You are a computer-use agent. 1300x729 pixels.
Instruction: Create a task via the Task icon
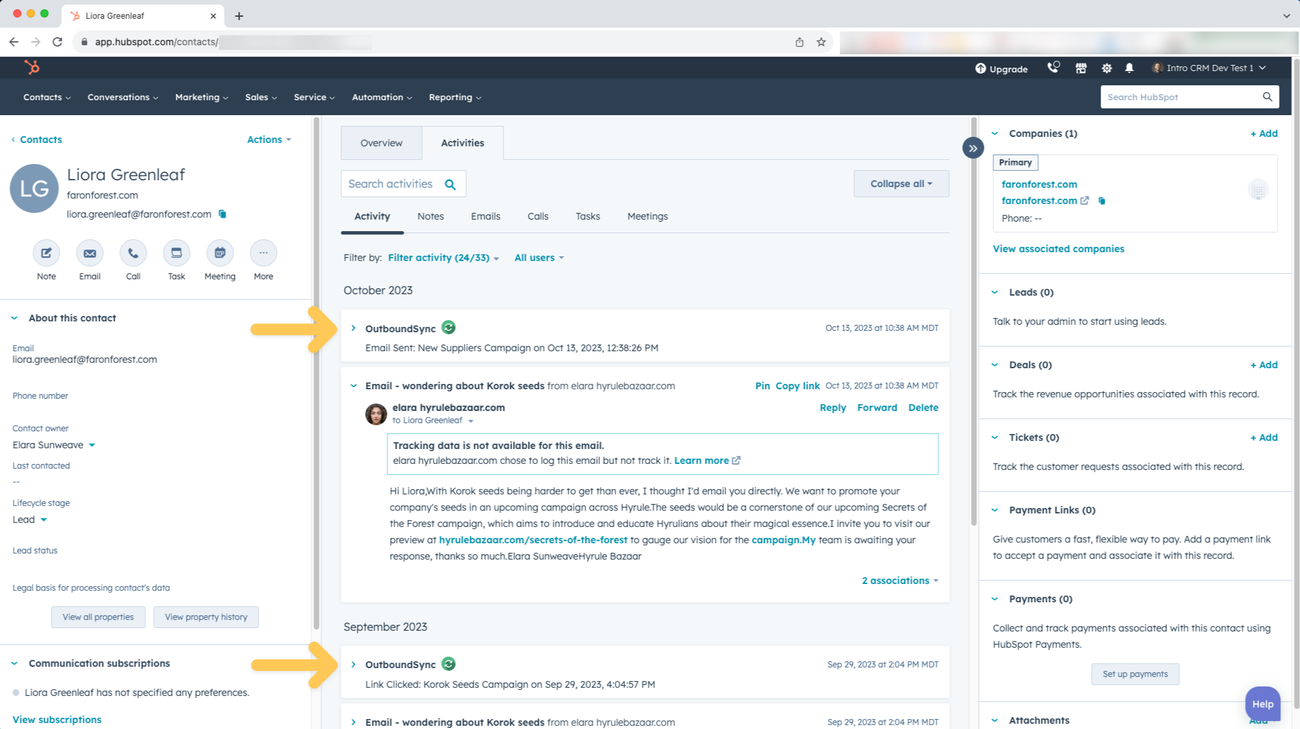[176, 253]
